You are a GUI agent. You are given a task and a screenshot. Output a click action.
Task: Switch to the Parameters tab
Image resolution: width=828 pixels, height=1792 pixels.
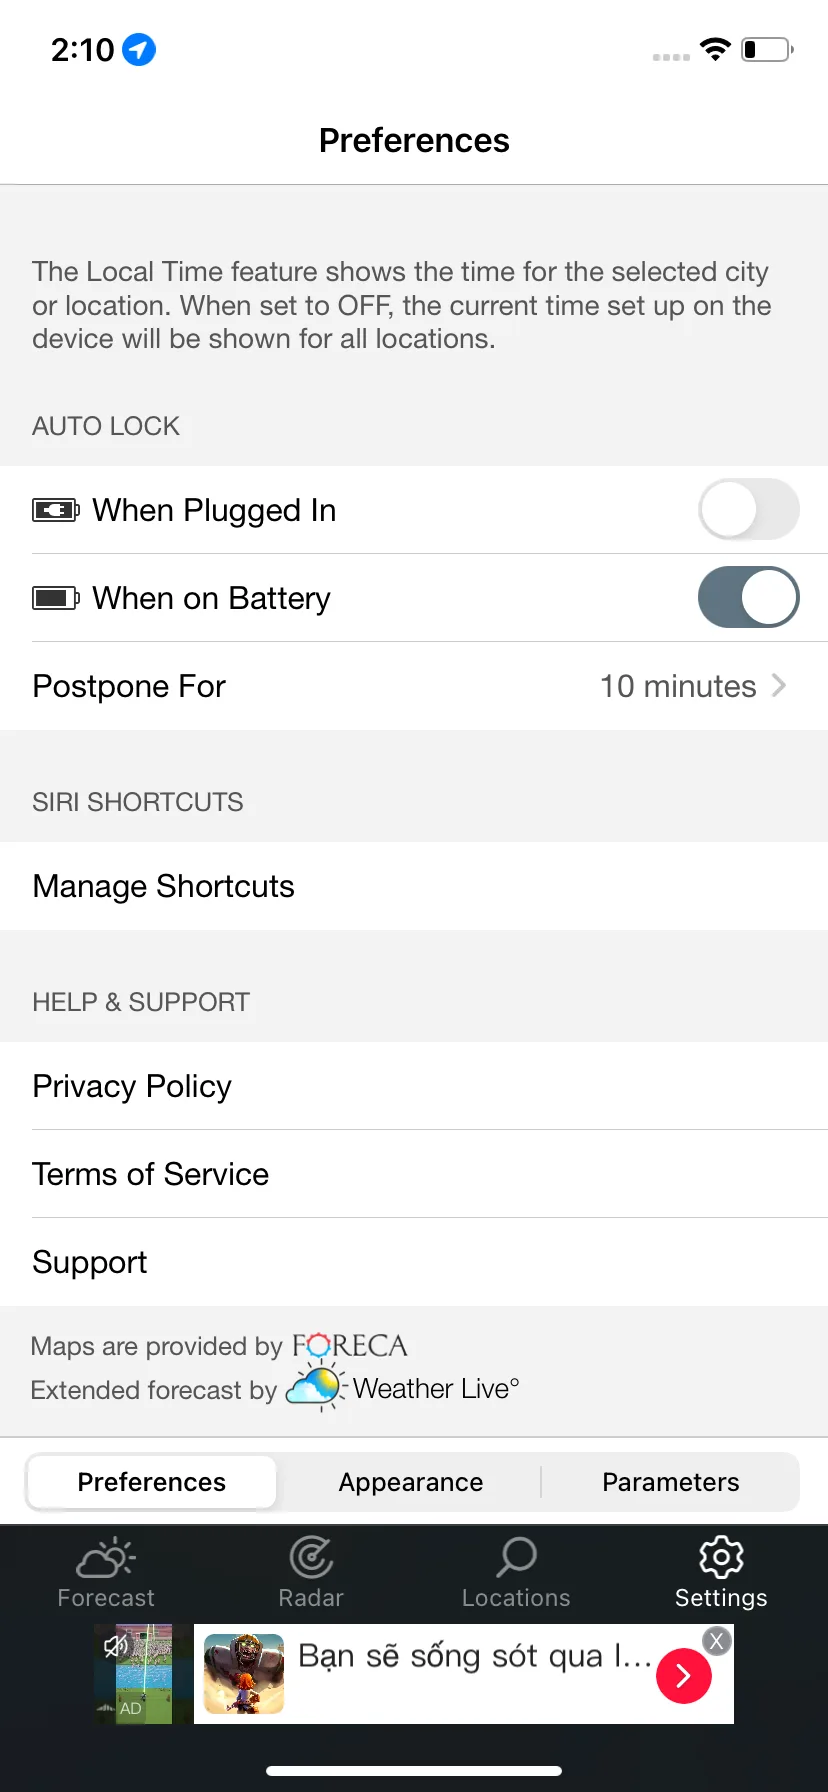click(670, 1482)
